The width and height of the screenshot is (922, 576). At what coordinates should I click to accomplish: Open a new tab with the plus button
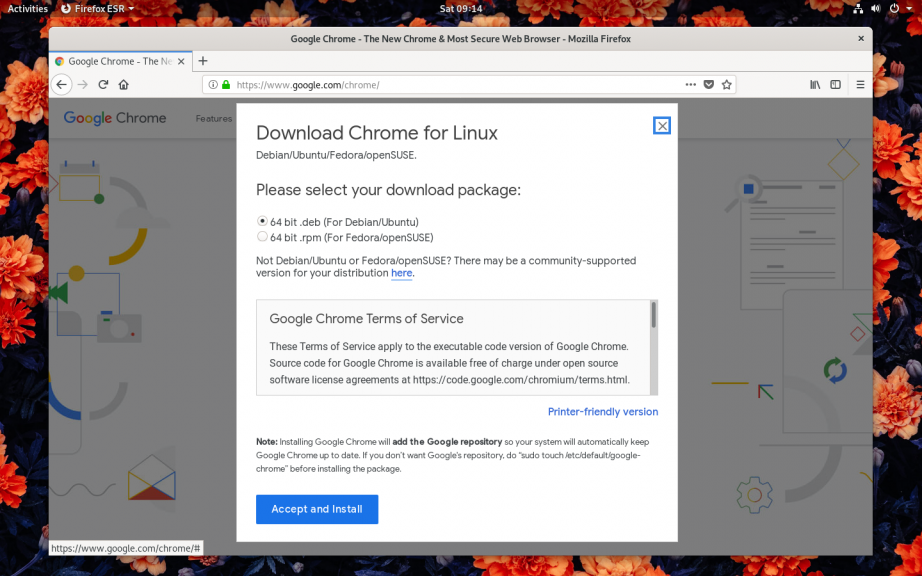click(x=203, y=61)
